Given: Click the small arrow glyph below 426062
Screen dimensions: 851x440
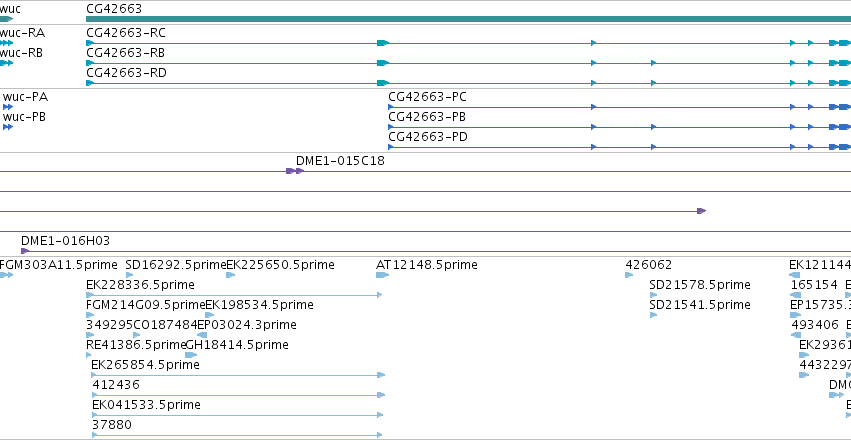Looking at the screenshot, I should [x=629, y=275].
